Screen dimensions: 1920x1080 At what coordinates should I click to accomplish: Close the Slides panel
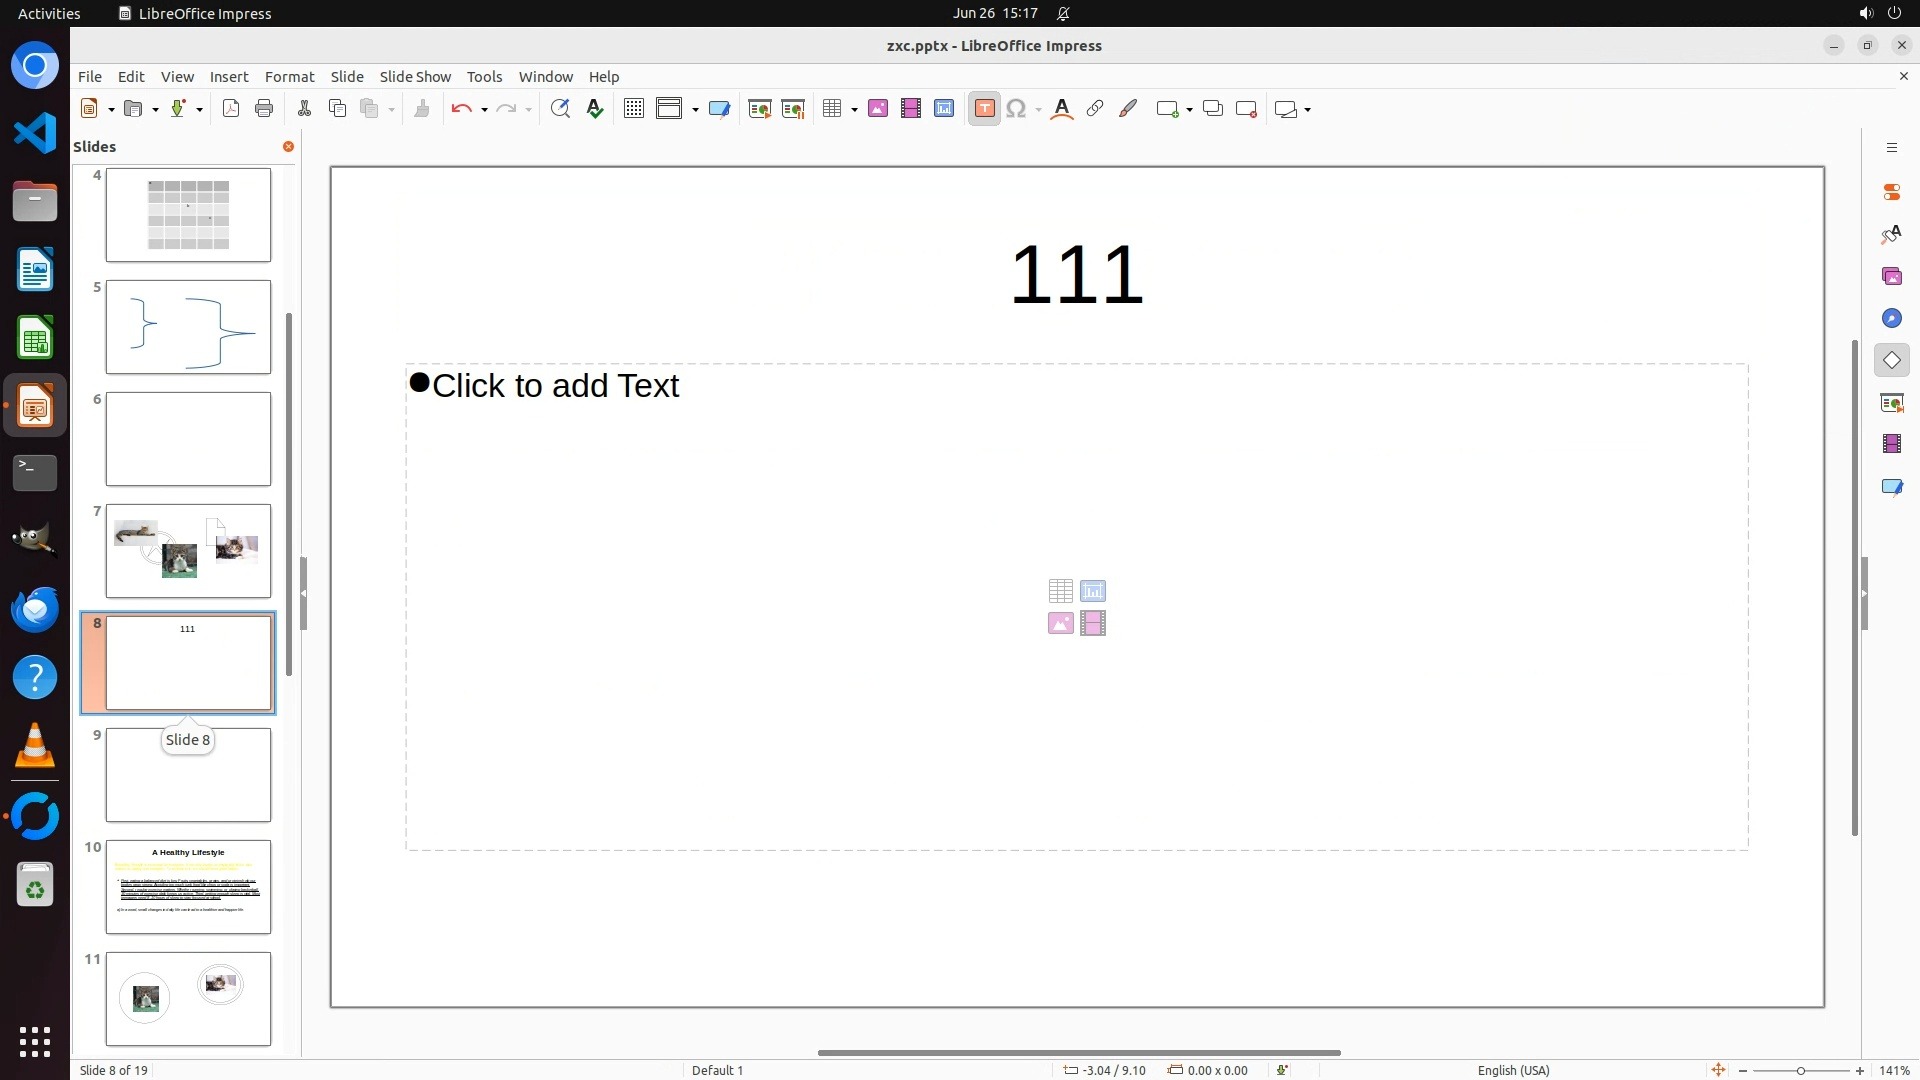pos(288,146)
